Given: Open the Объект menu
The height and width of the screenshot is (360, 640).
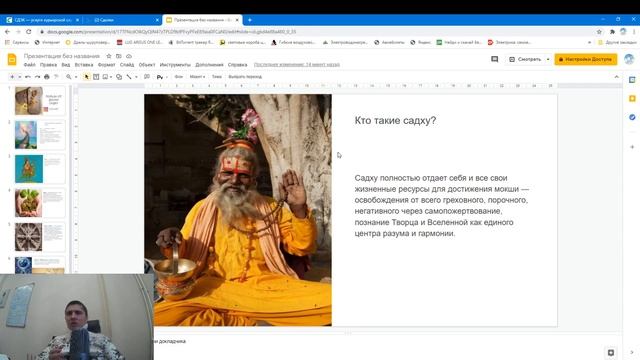Looking at the screenshot, I should click(147, 65).
